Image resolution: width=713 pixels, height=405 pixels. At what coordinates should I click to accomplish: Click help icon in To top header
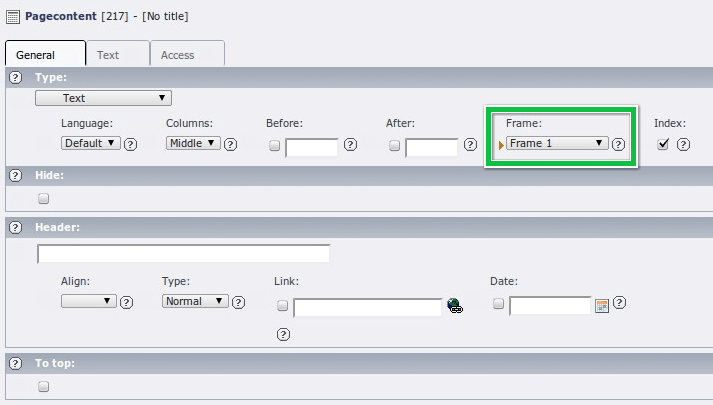point(16,363)
